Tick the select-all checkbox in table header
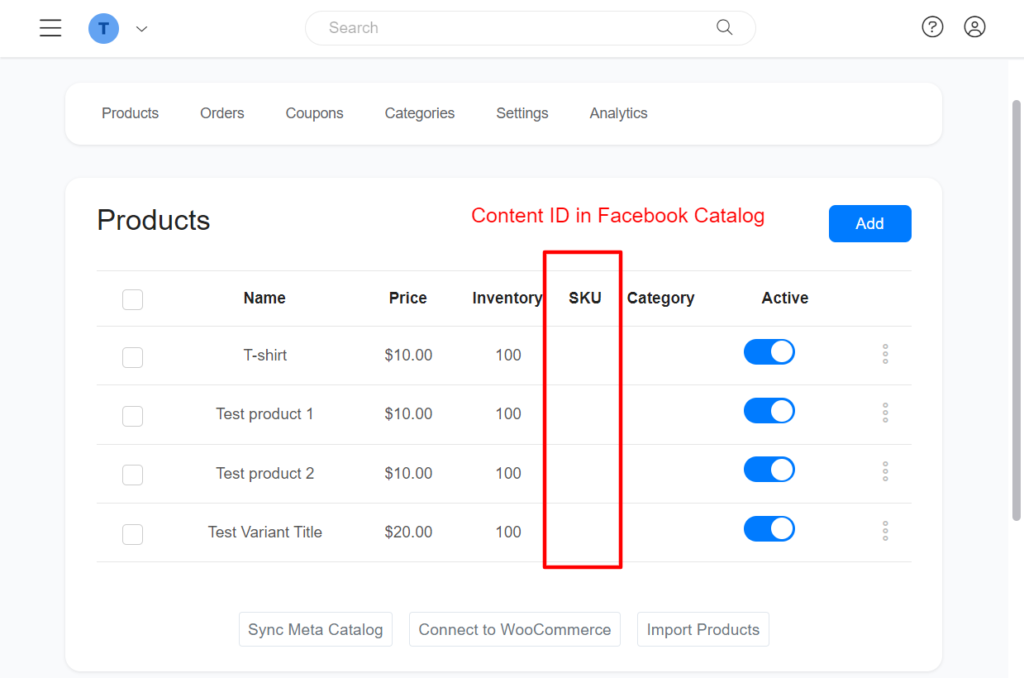The height and width of the screenshot is (678, 1024). pos(132,299)
